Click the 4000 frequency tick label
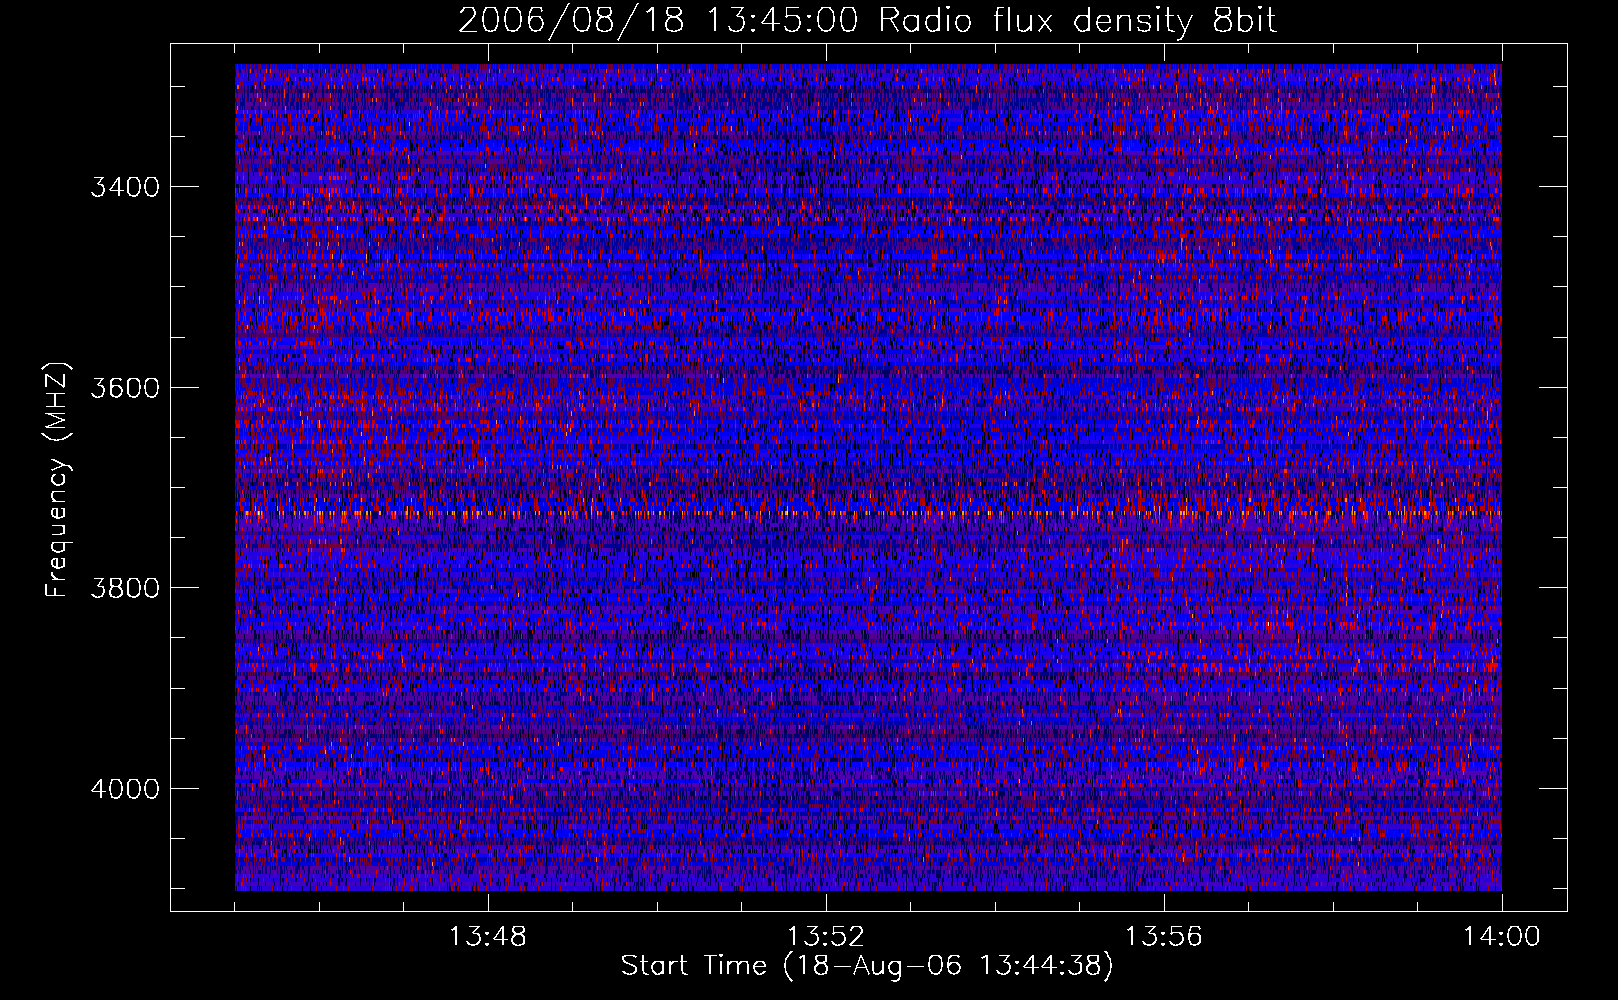The width and height of the screenshot is (1618, 1000). (x=125, y=789)
